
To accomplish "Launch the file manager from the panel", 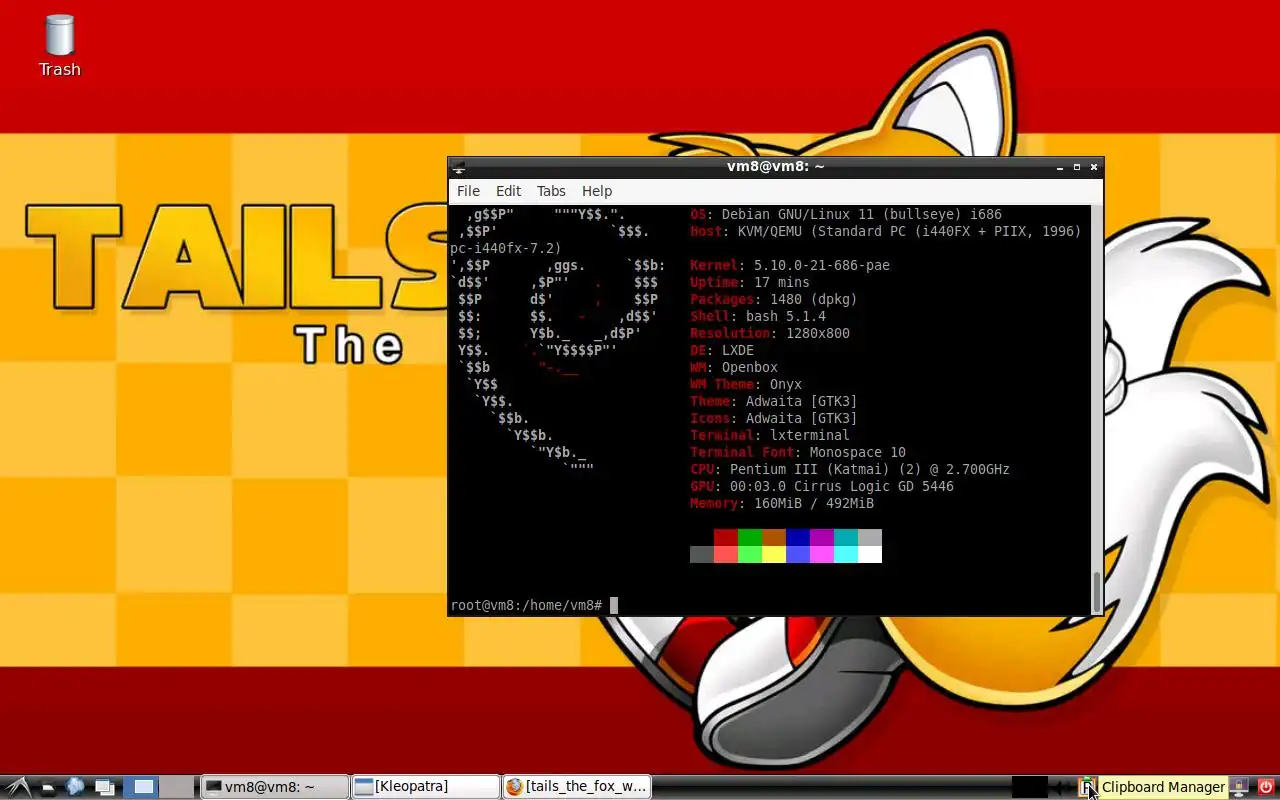I will pyautogui.click(x=47, y=787).
